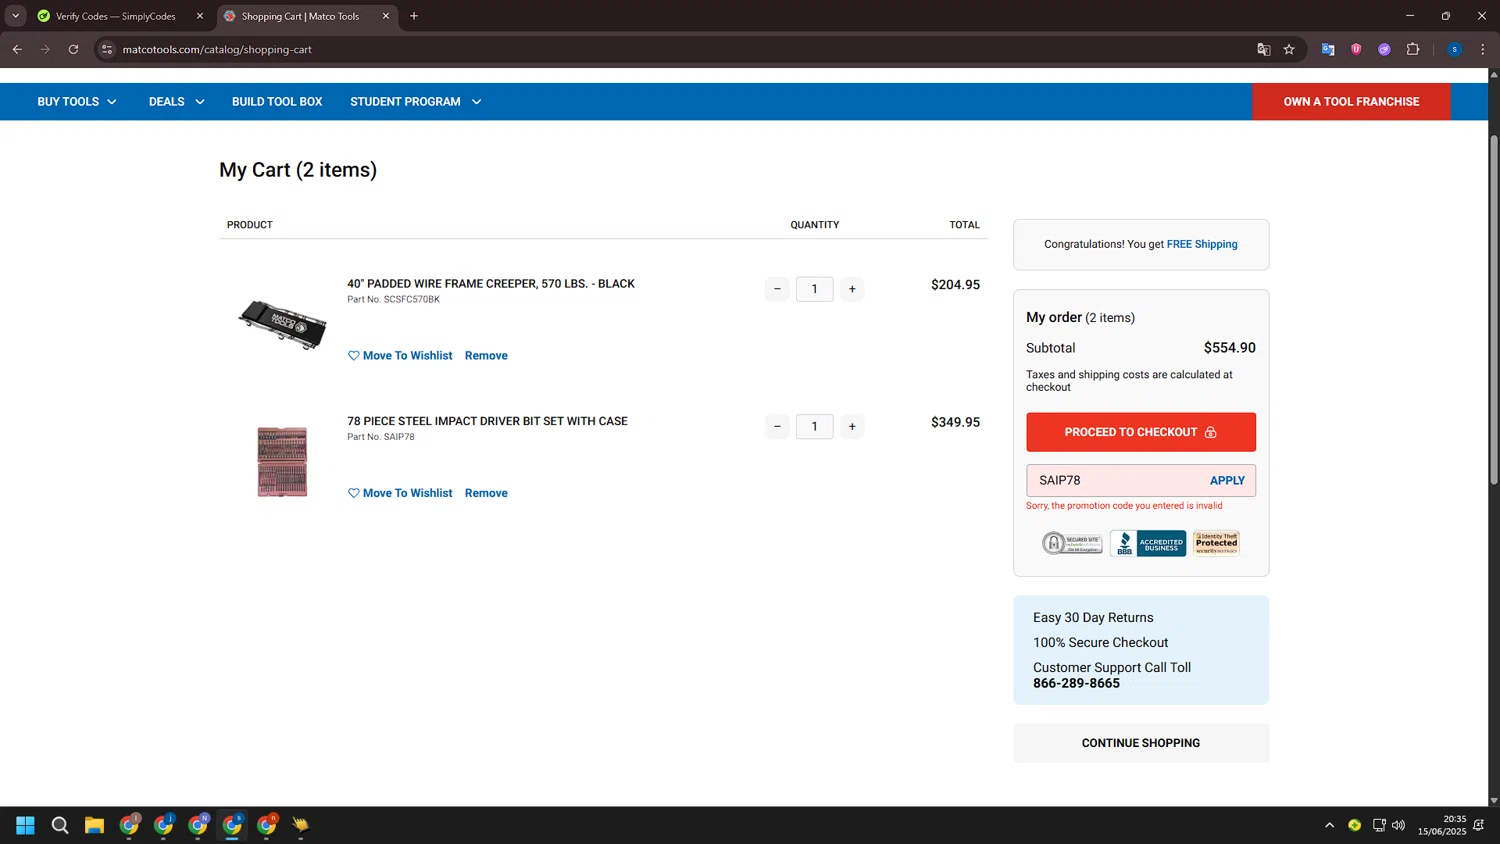Open the volume control in tray

coord(1398,825)
